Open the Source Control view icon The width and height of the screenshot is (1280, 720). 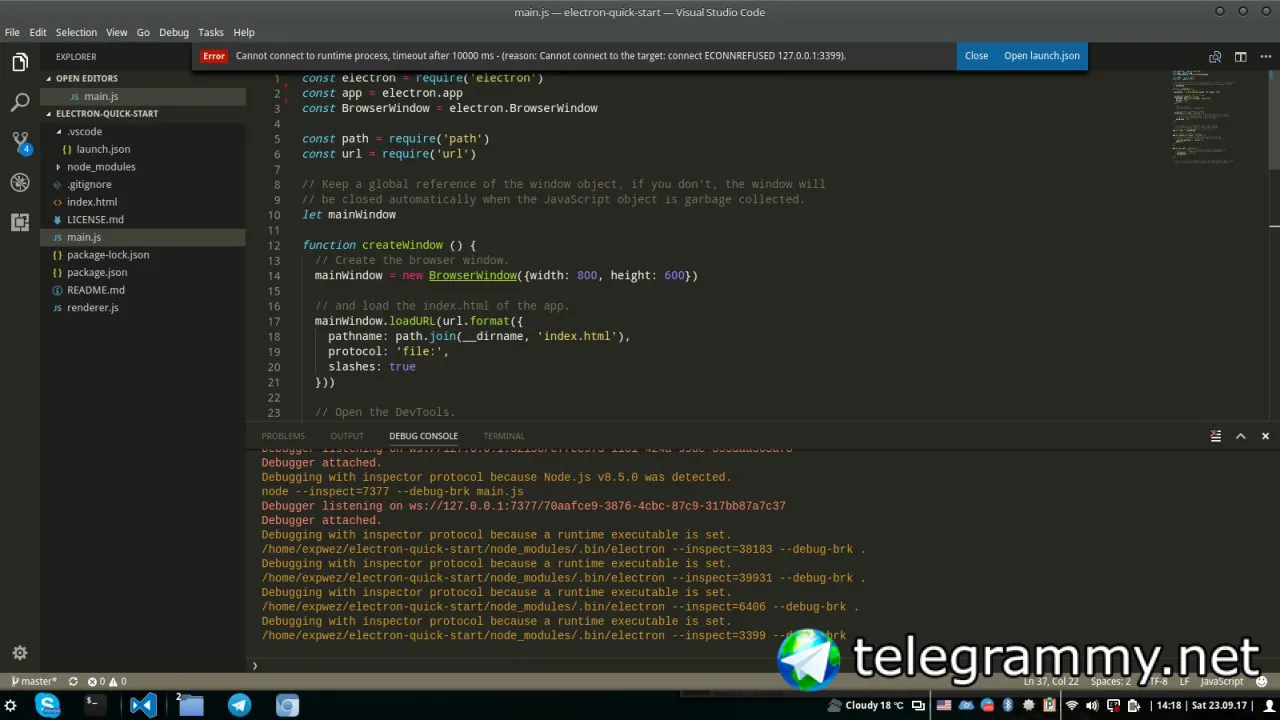(20, 142)
